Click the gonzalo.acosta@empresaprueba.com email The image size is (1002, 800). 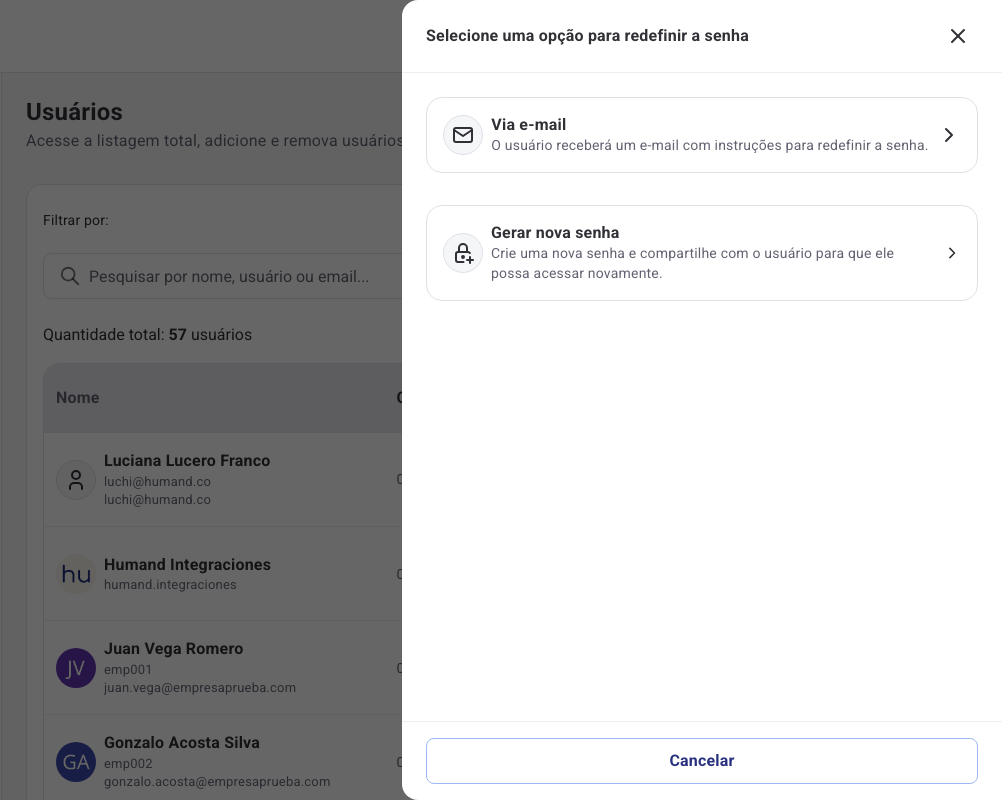click(217, 781)
